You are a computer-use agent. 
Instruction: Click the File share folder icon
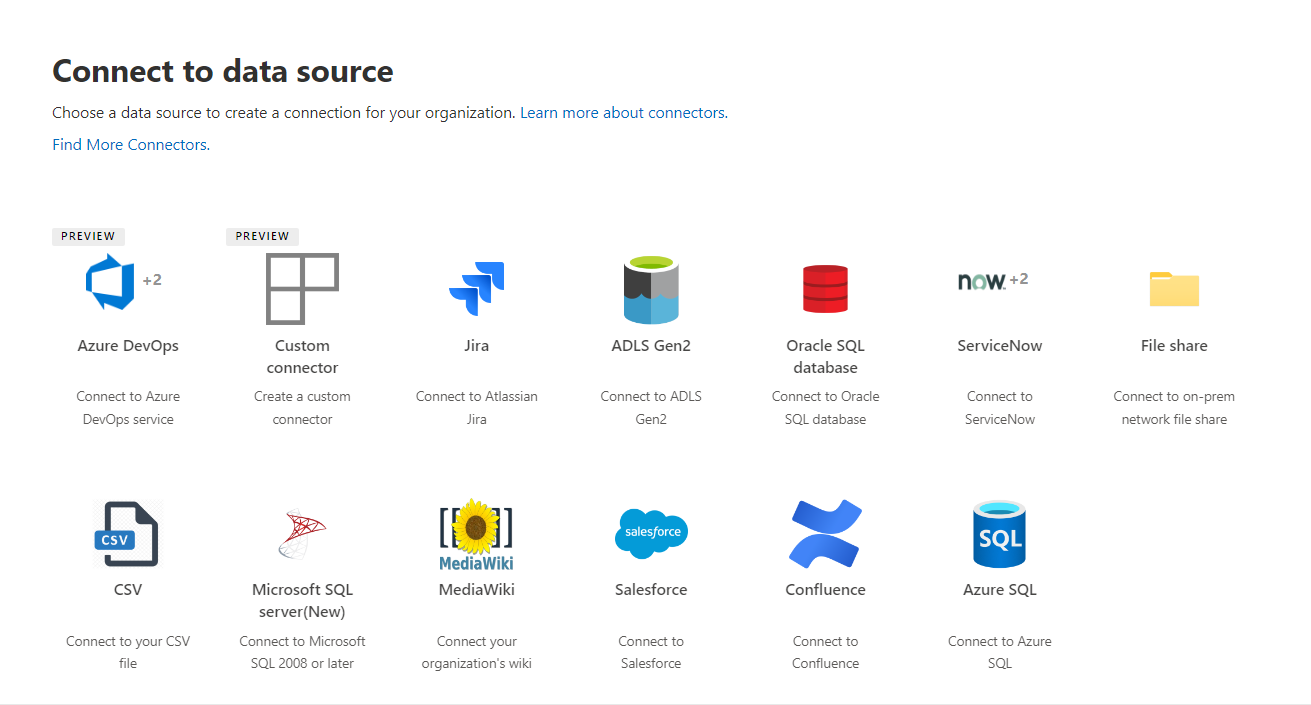1174,289
